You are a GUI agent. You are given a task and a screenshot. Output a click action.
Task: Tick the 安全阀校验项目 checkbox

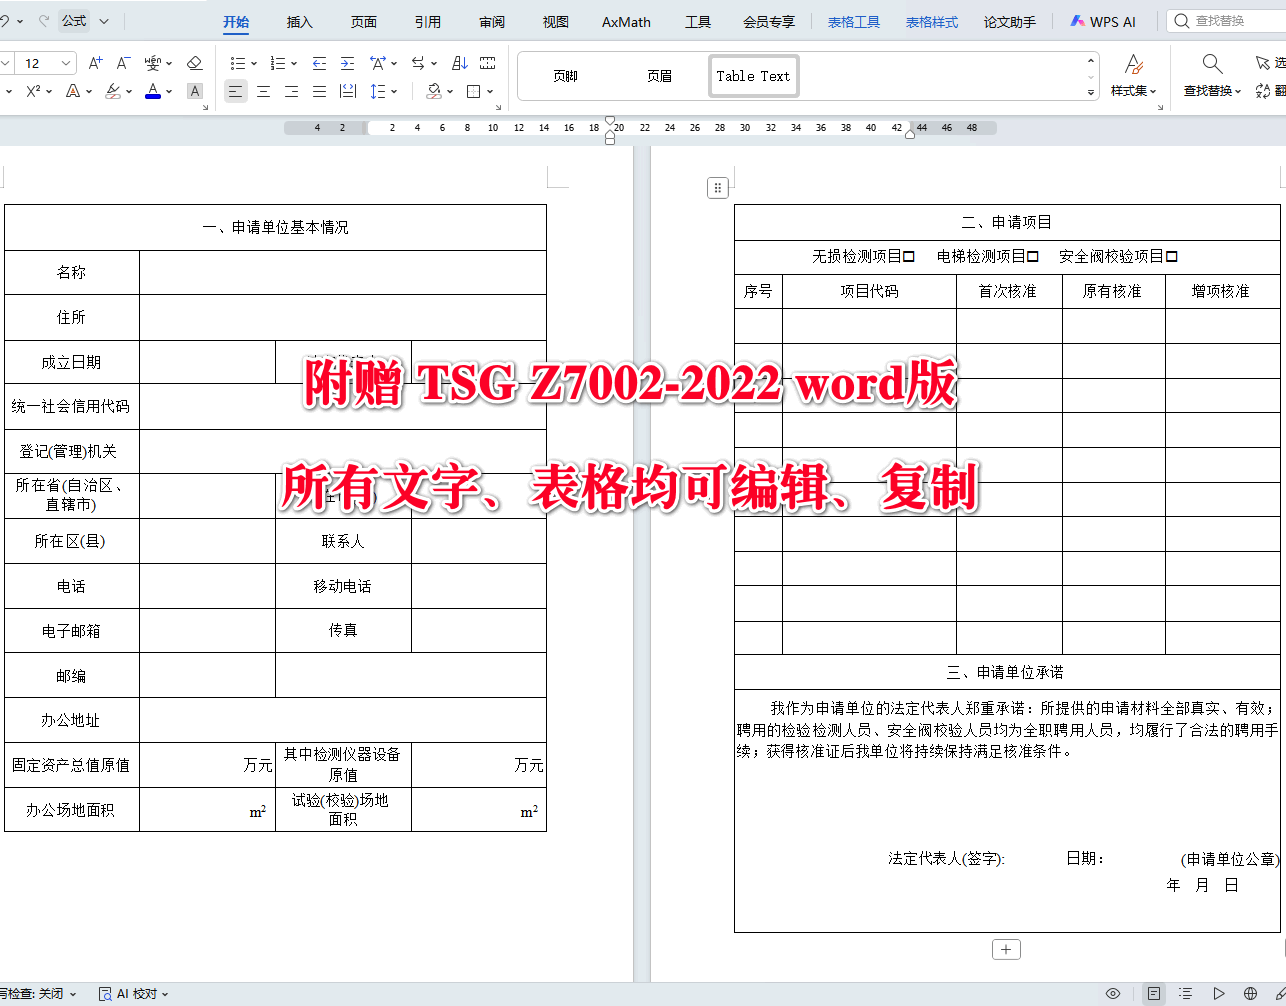point(1172,257)
